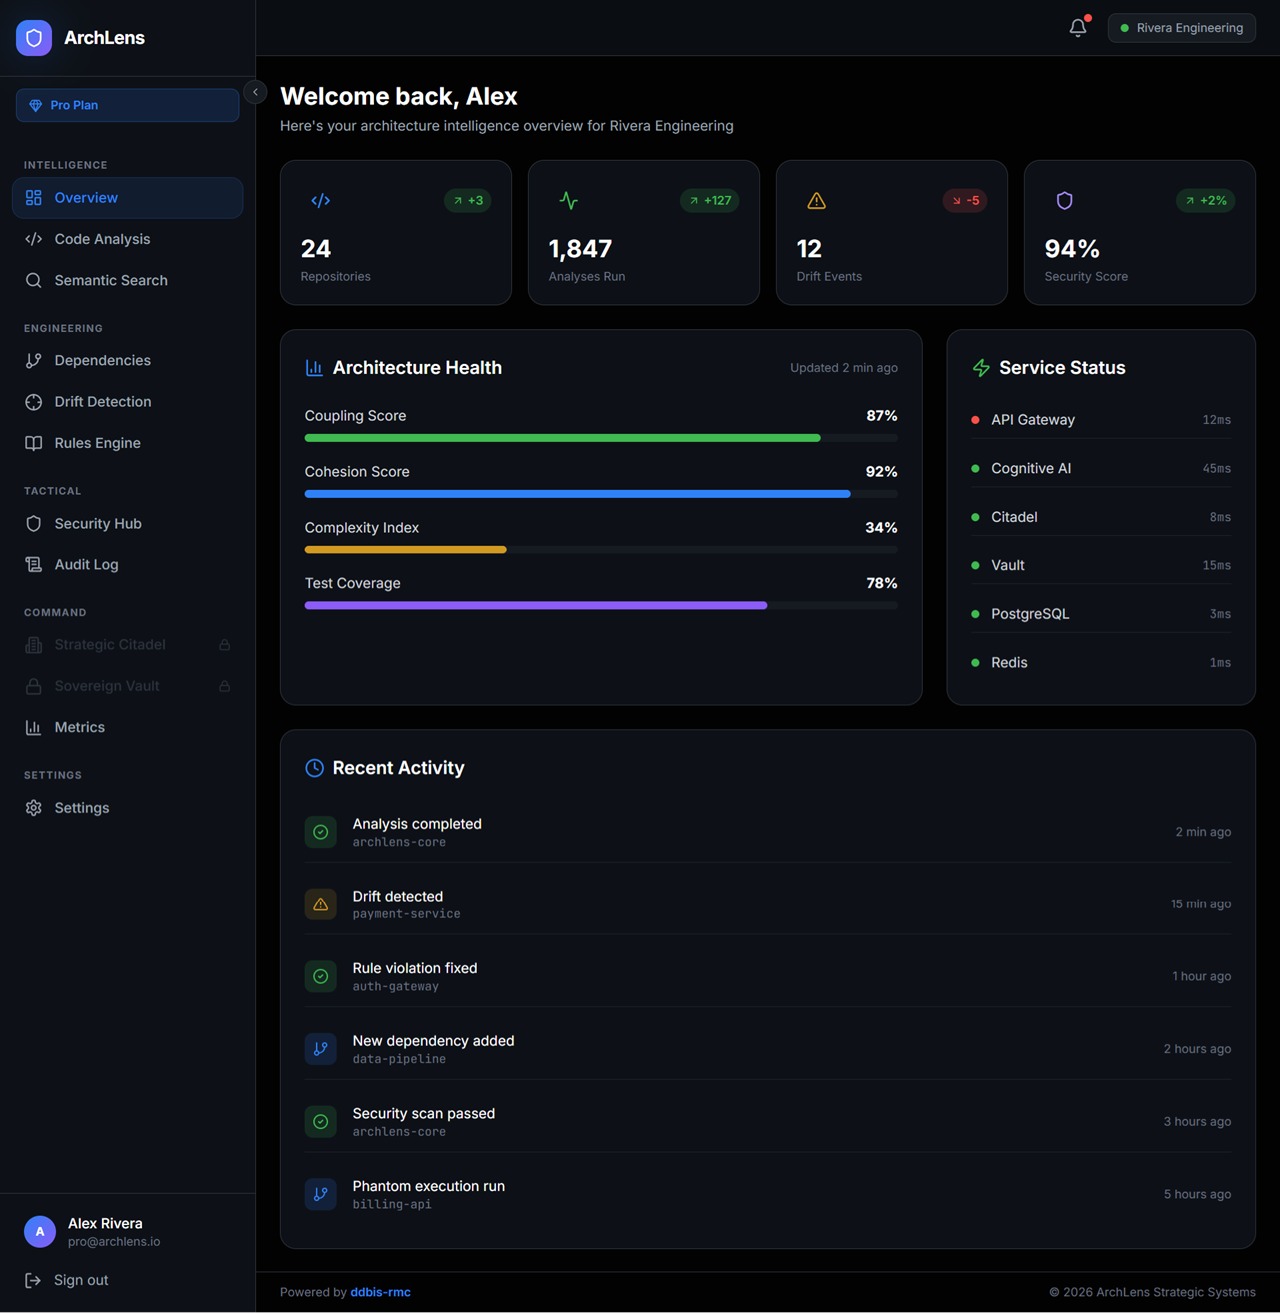Select the locked Sovereign Vault item
The image size is (1280, 1315).
127,686
